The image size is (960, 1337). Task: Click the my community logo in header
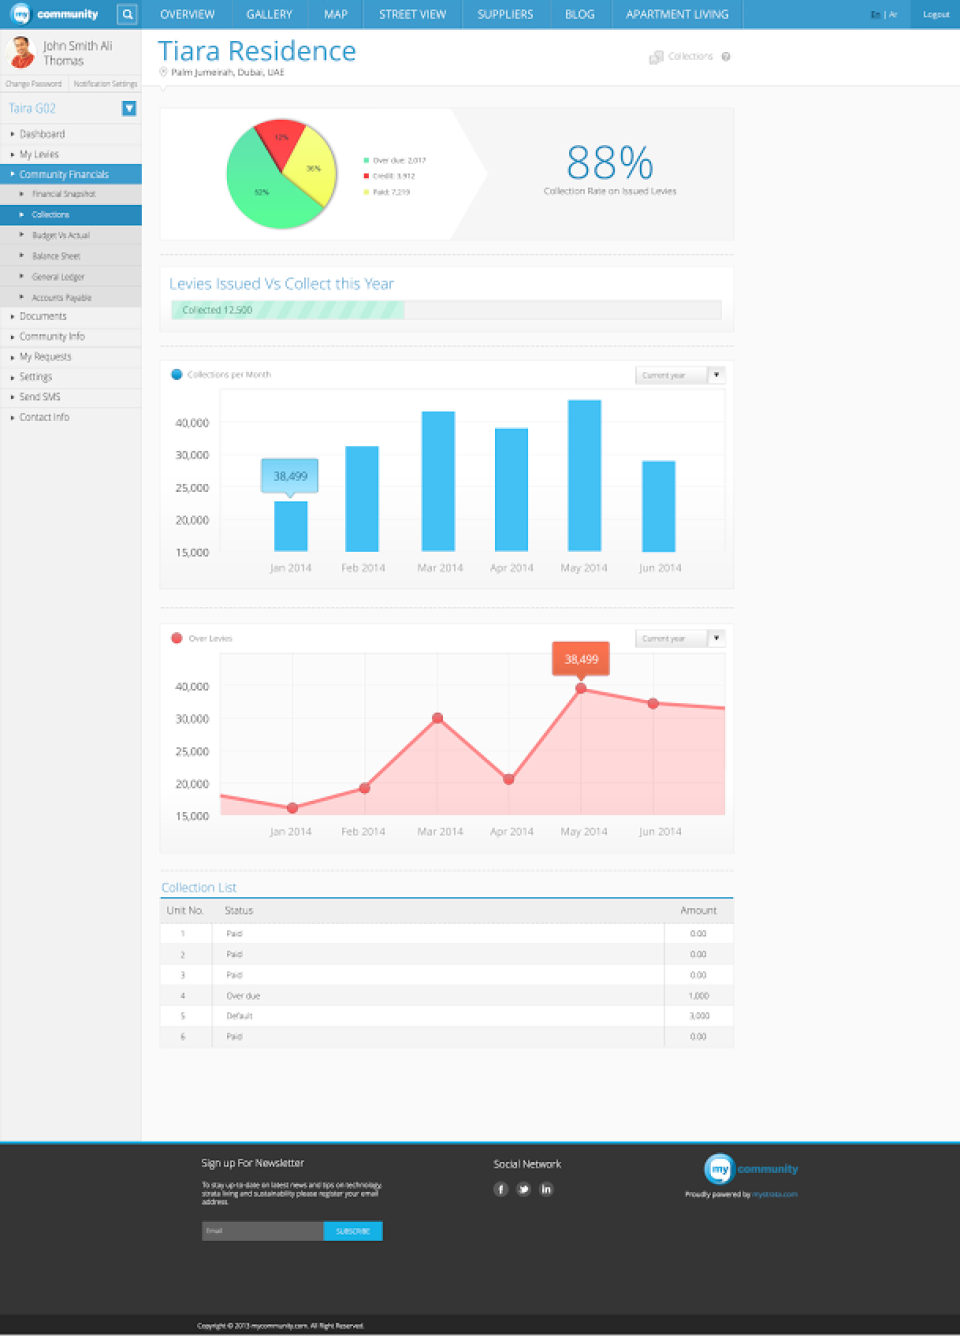click(55, 14)
